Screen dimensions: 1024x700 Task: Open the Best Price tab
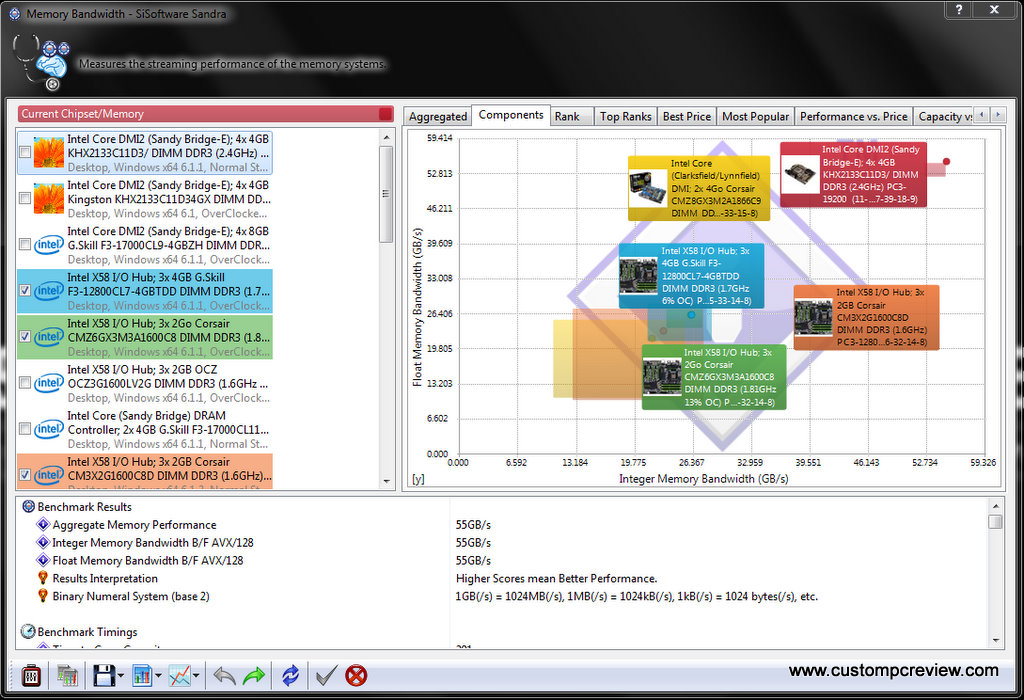686,116
